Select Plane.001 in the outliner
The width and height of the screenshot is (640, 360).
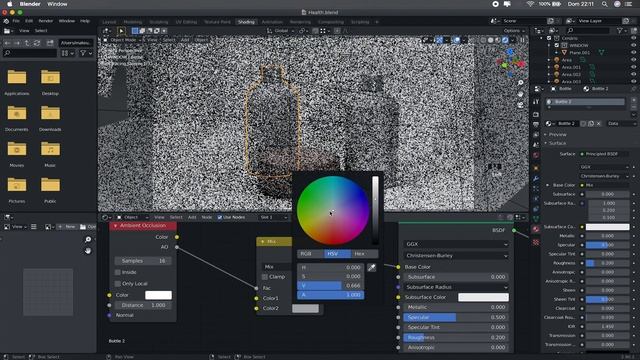[x=580, y=53]
